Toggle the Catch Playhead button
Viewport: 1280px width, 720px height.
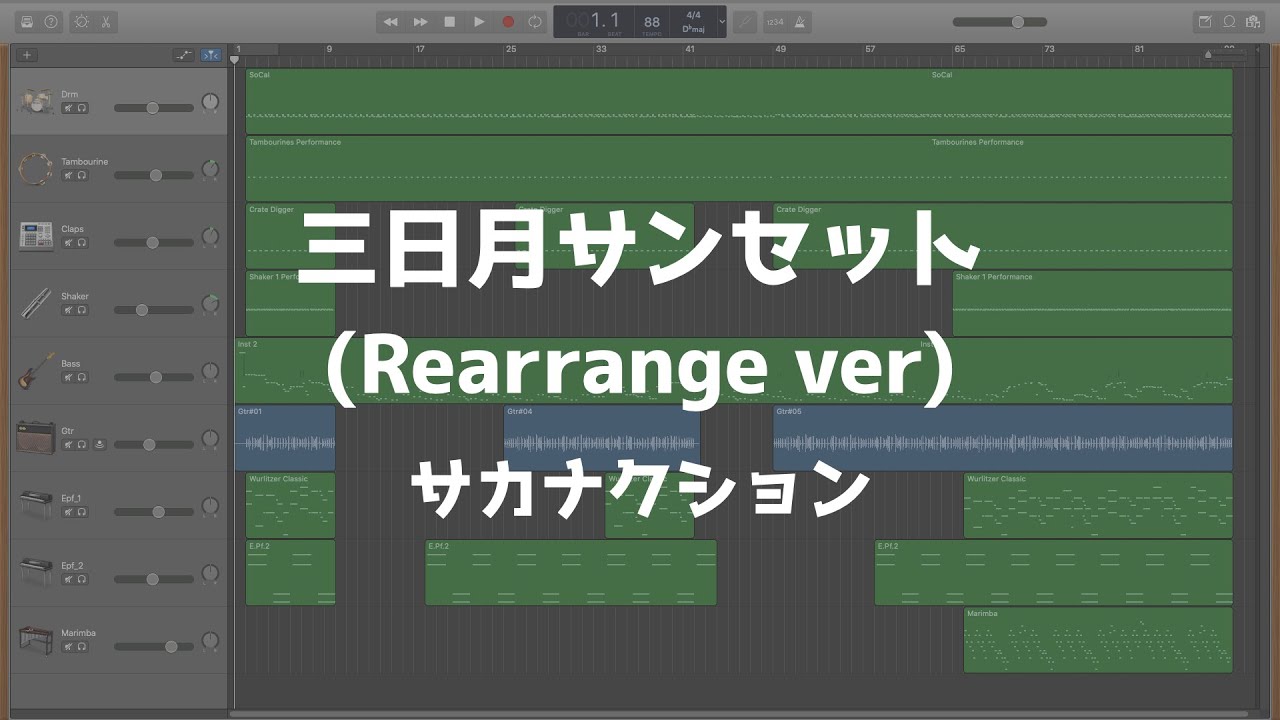[211, 55]
